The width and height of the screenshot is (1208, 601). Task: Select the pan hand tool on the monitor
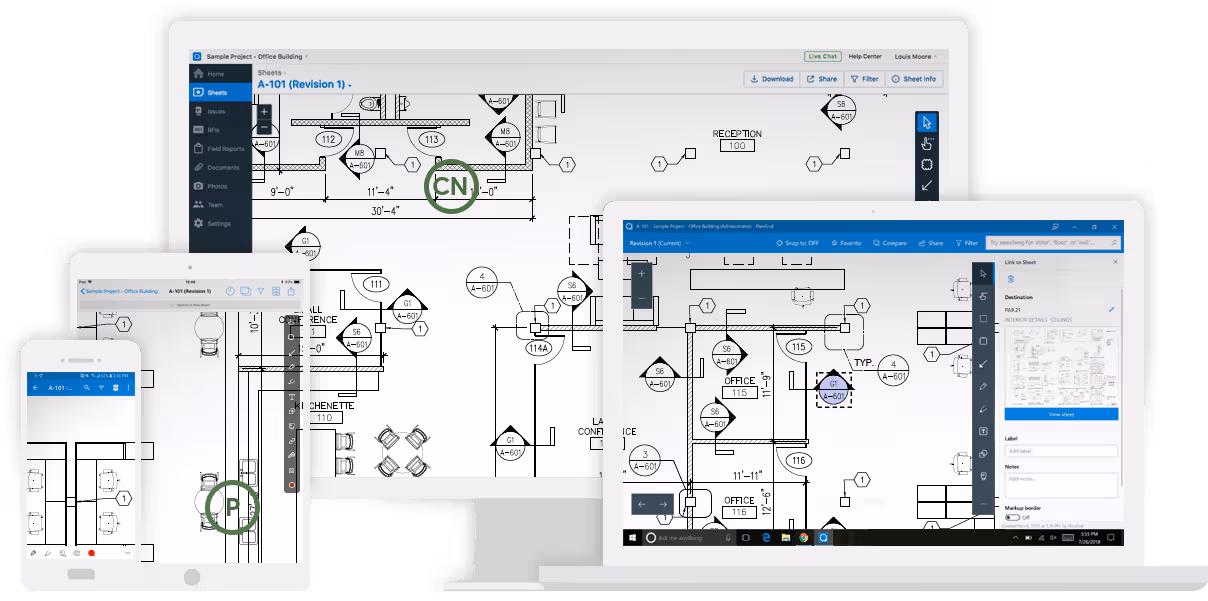927,143
